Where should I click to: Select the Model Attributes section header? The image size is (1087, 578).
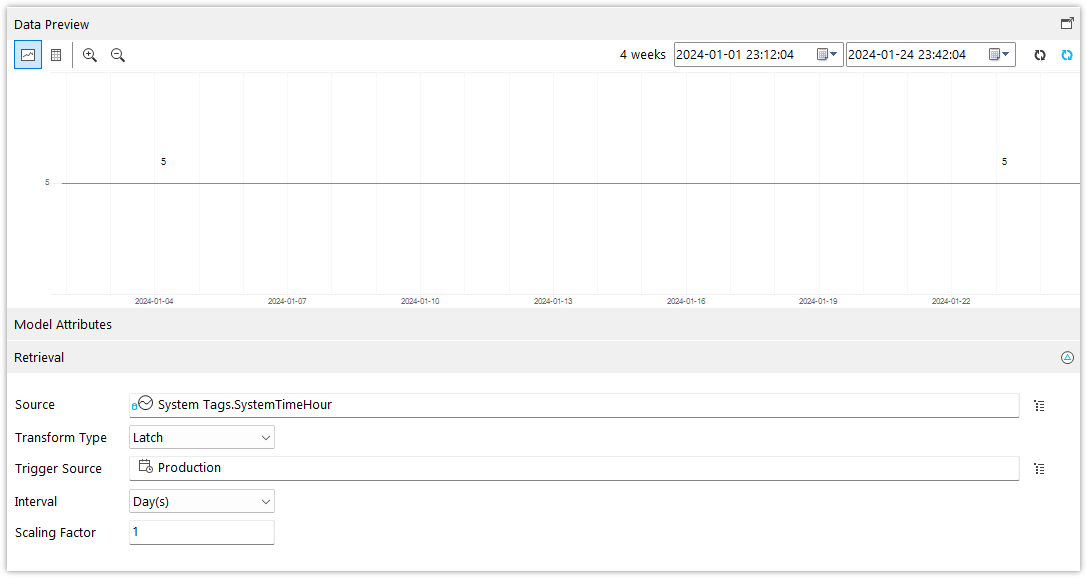[x=62, y=324]
